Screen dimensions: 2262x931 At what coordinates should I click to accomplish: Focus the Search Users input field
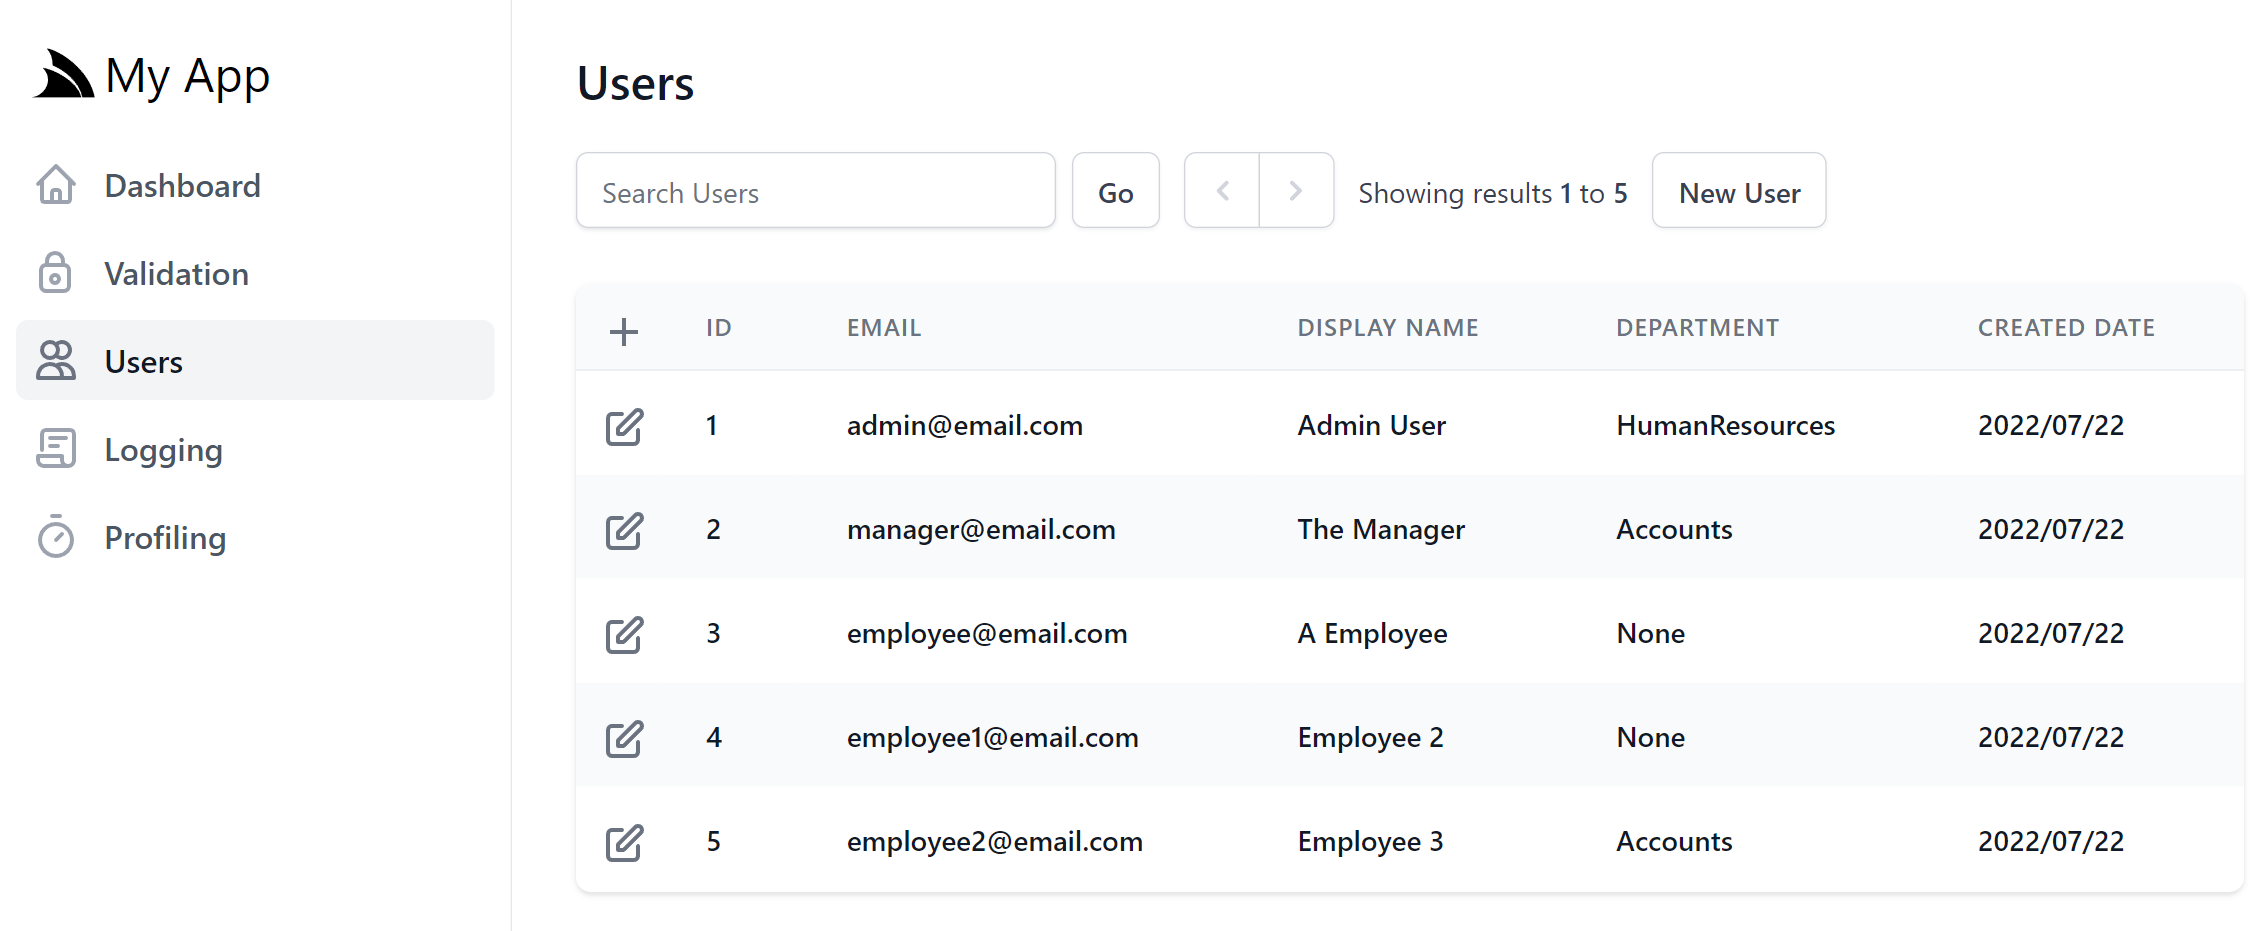tap(816, 190)
